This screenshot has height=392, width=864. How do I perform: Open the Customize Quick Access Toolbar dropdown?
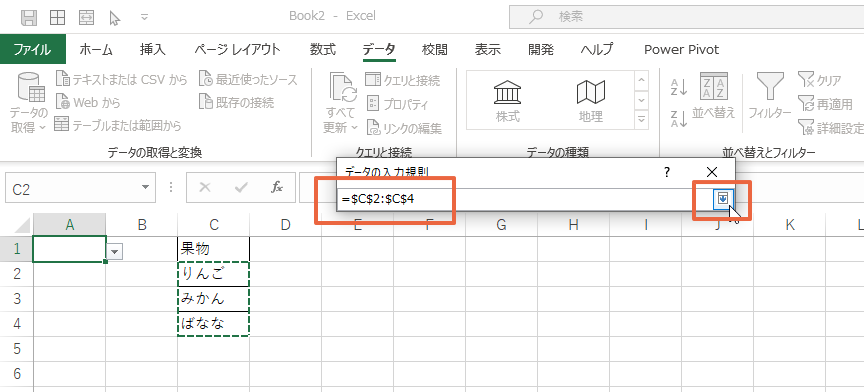click(144, 18)
